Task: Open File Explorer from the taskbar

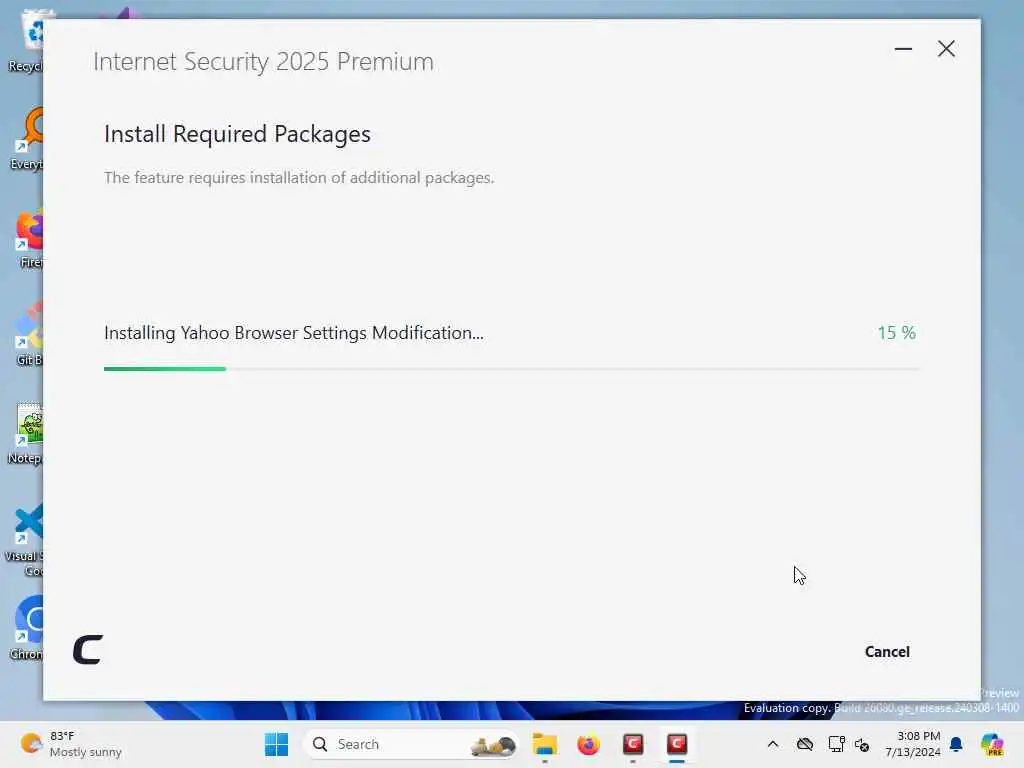Action: (545, 744)
